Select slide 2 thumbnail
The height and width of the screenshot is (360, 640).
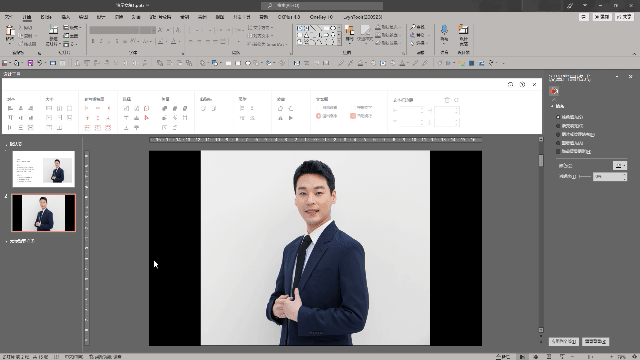(44, 213)
